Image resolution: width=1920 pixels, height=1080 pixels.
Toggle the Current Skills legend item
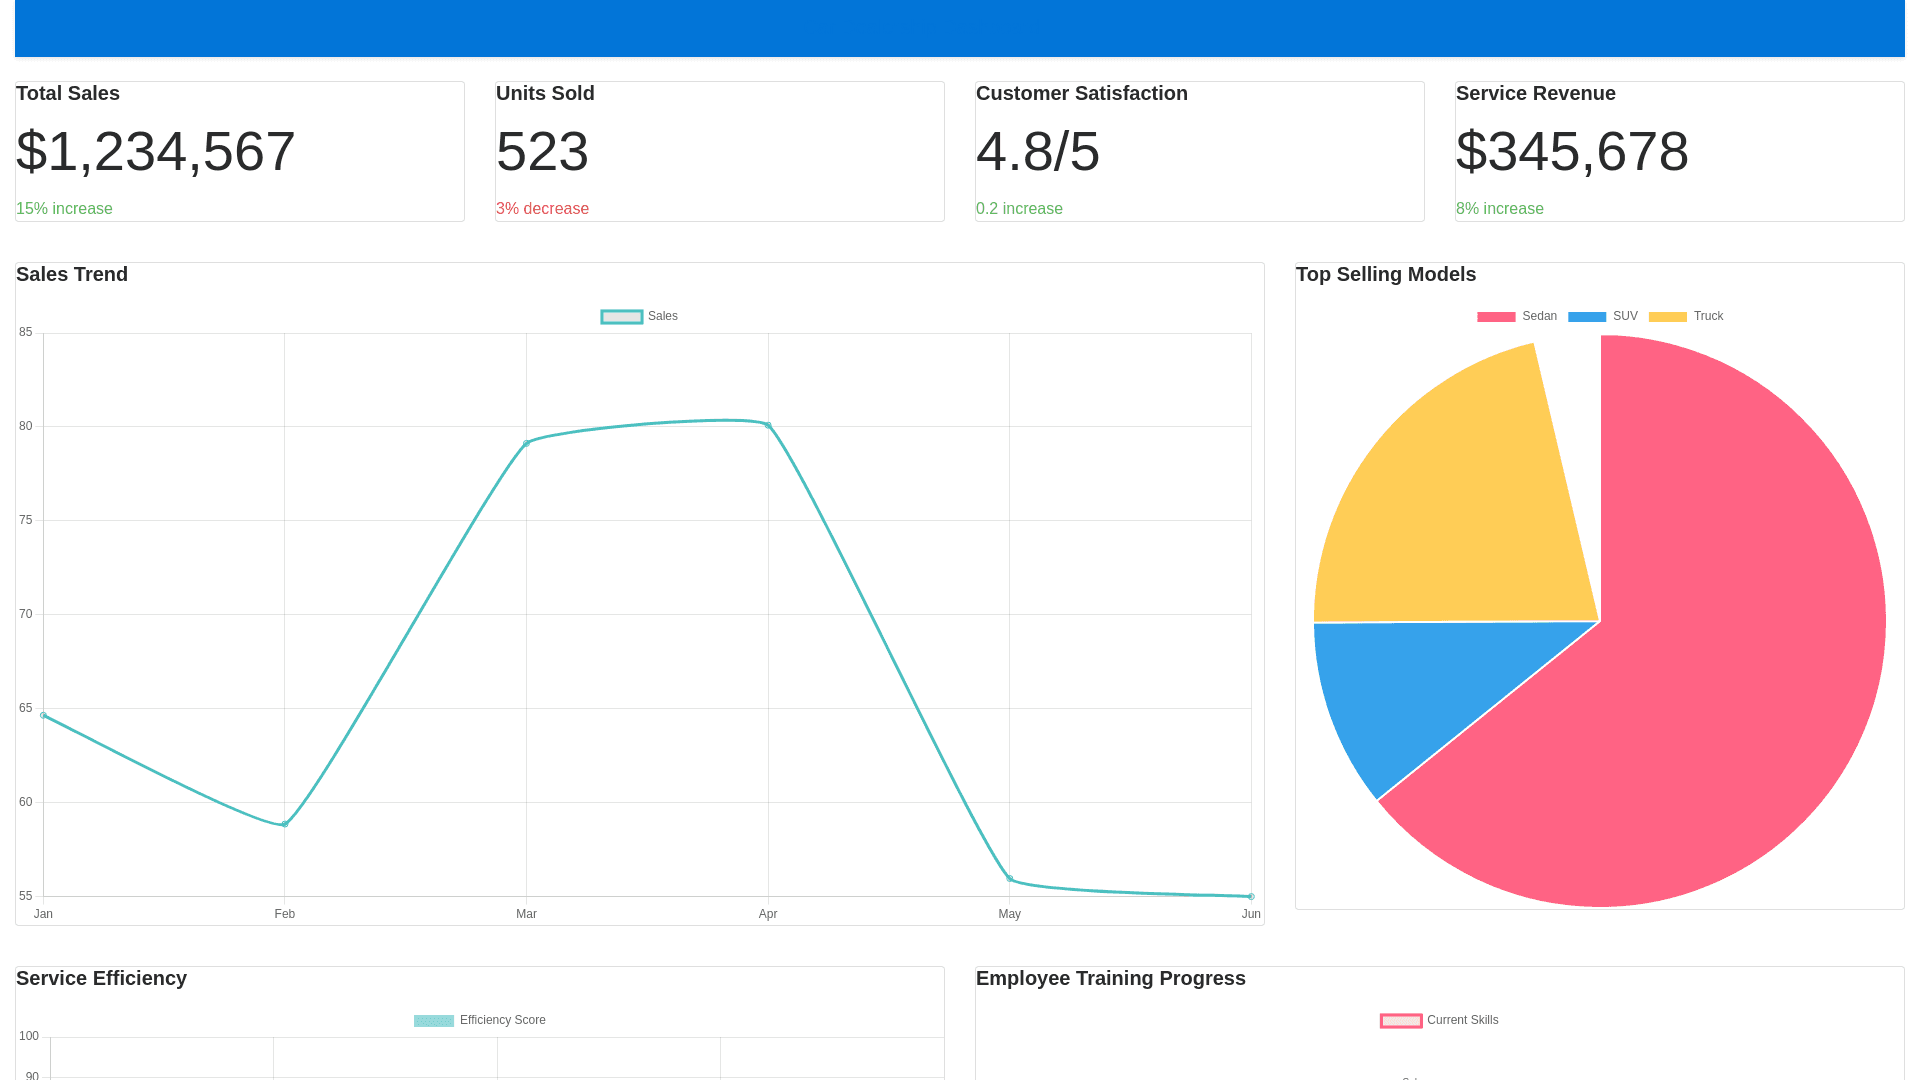tap(1439, 1020)
